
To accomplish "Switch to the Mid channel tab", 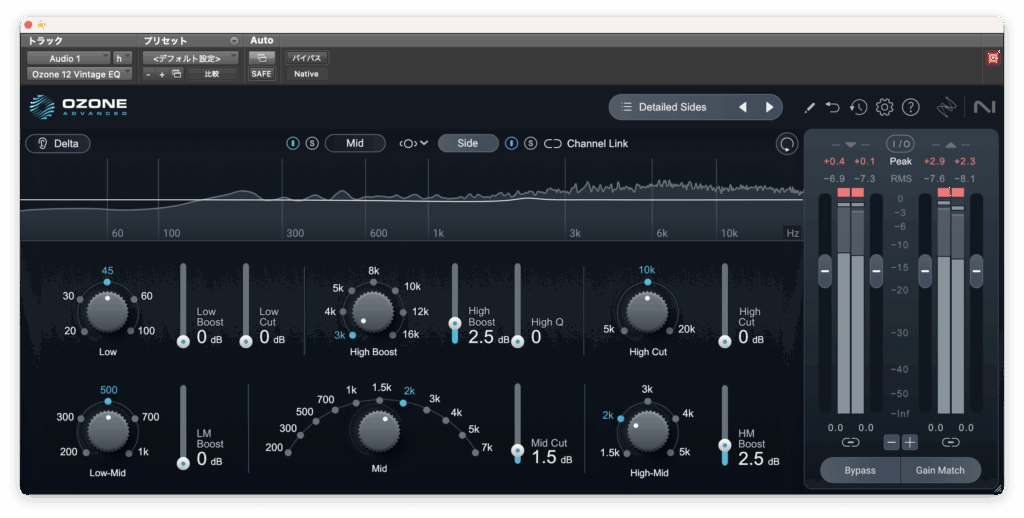I will tap(354, 144).
